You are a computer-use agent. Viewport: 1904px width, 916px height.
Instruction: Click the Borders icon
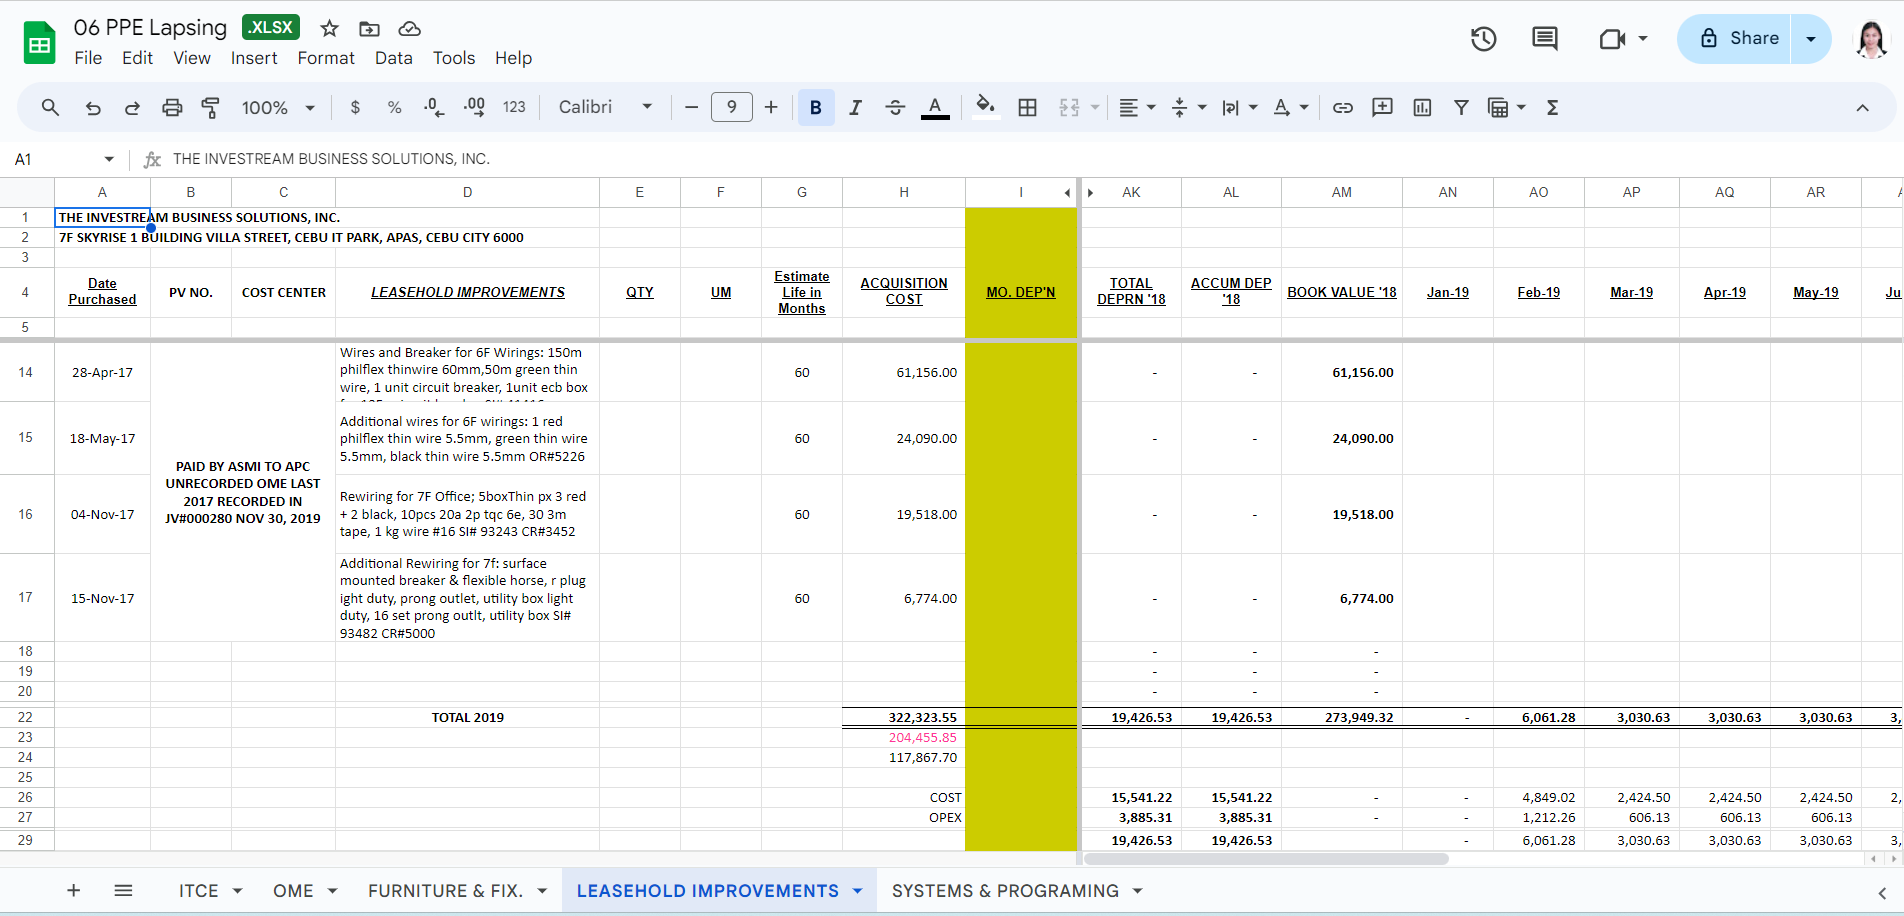click(x=1027, y=108)
